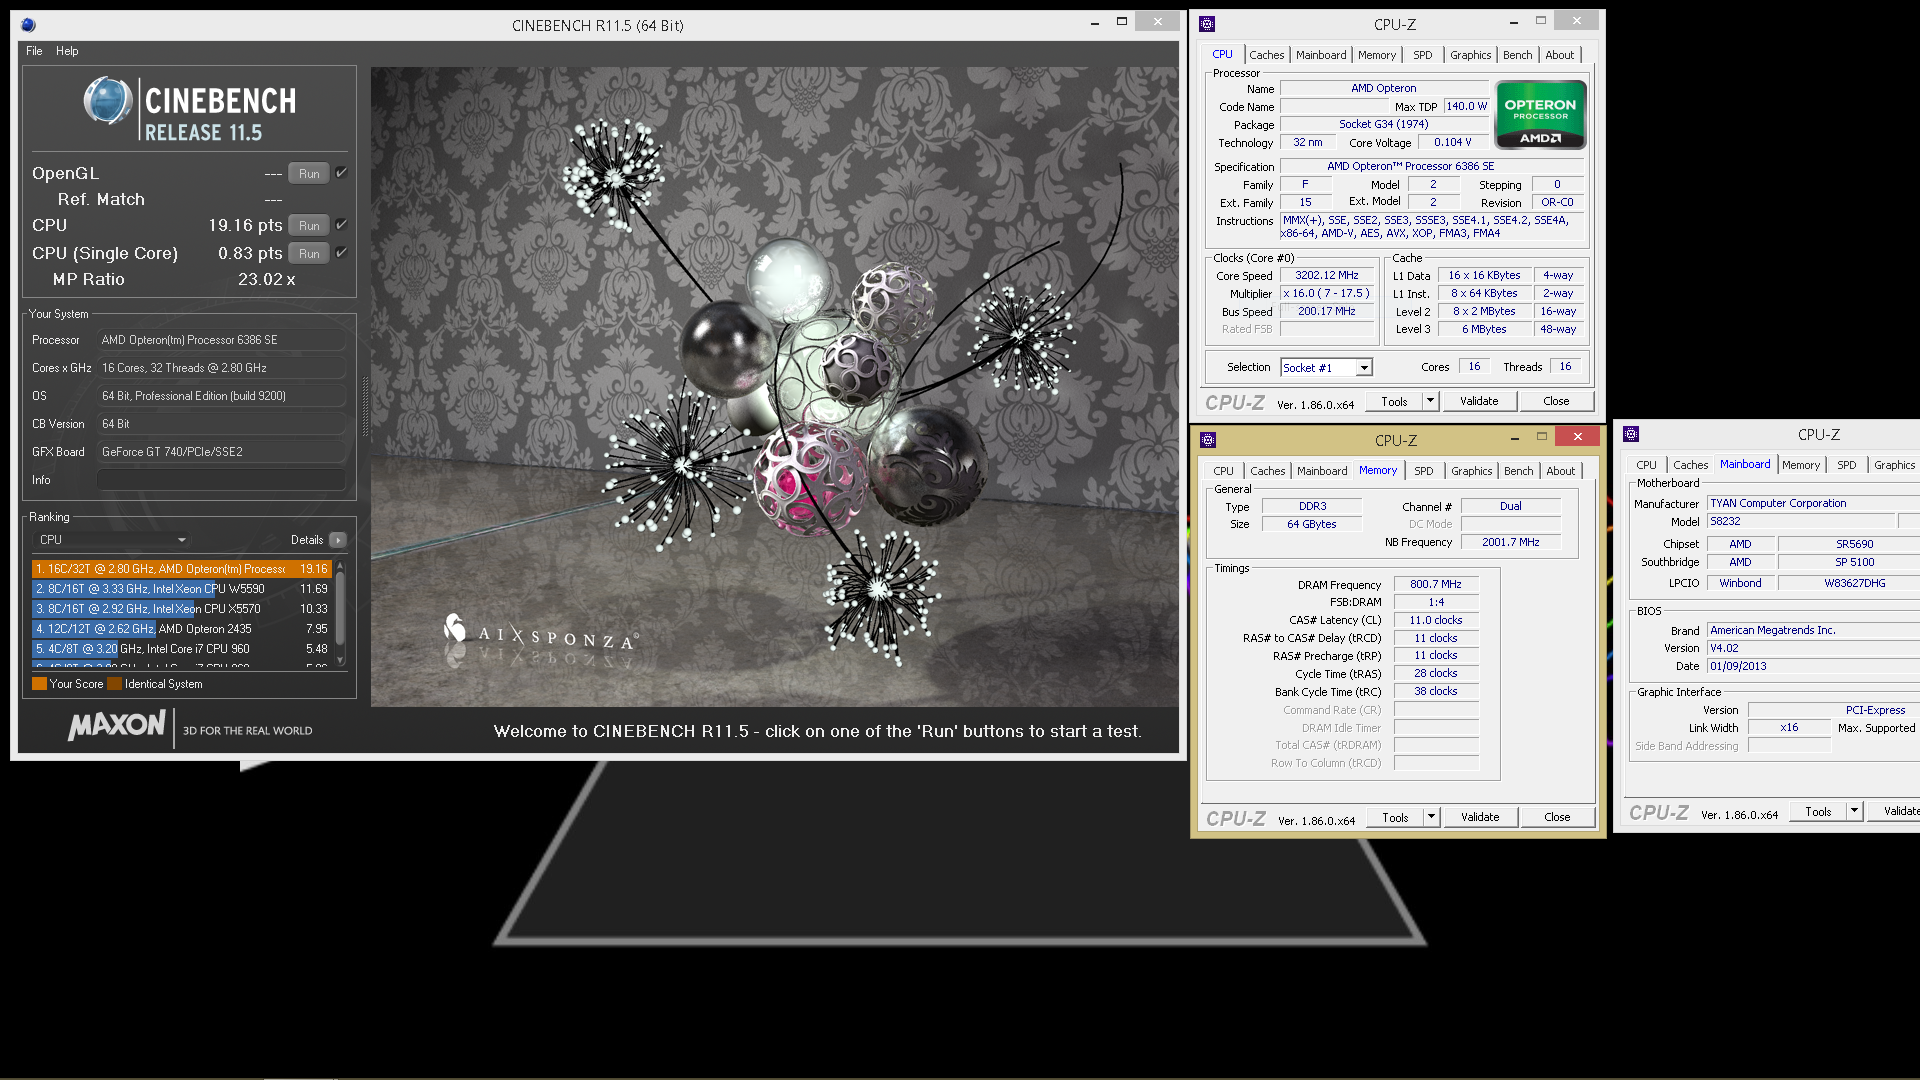Switch to Bench tab in top CPU-Z window
The width and height of the screenshot is (1920, 1080).
1517,55
